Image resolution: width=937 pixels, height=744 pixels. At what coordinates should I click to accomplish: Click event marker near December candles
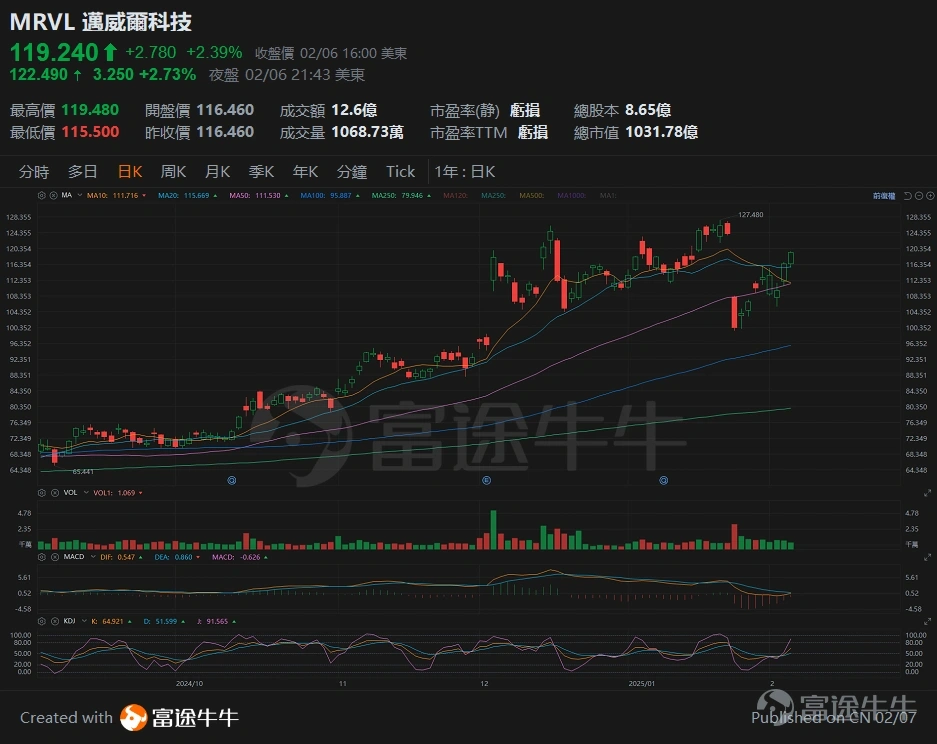486,480
